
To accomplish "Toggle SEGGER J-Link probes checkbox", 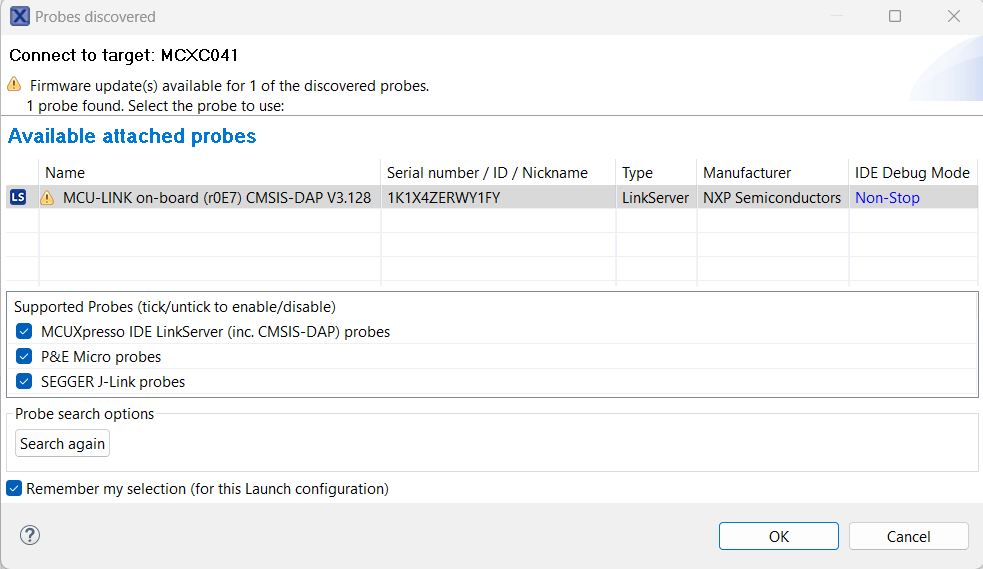I will (24, 381).
